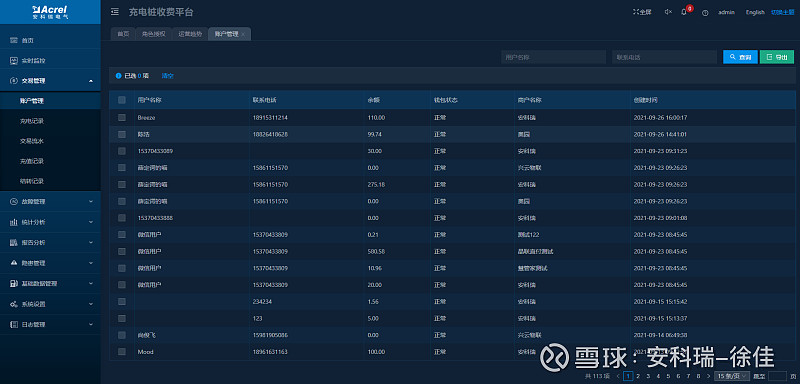This screenshot has width=800, height=384.
Task: Check the row with balance 275.18
Action: [122, 184]
